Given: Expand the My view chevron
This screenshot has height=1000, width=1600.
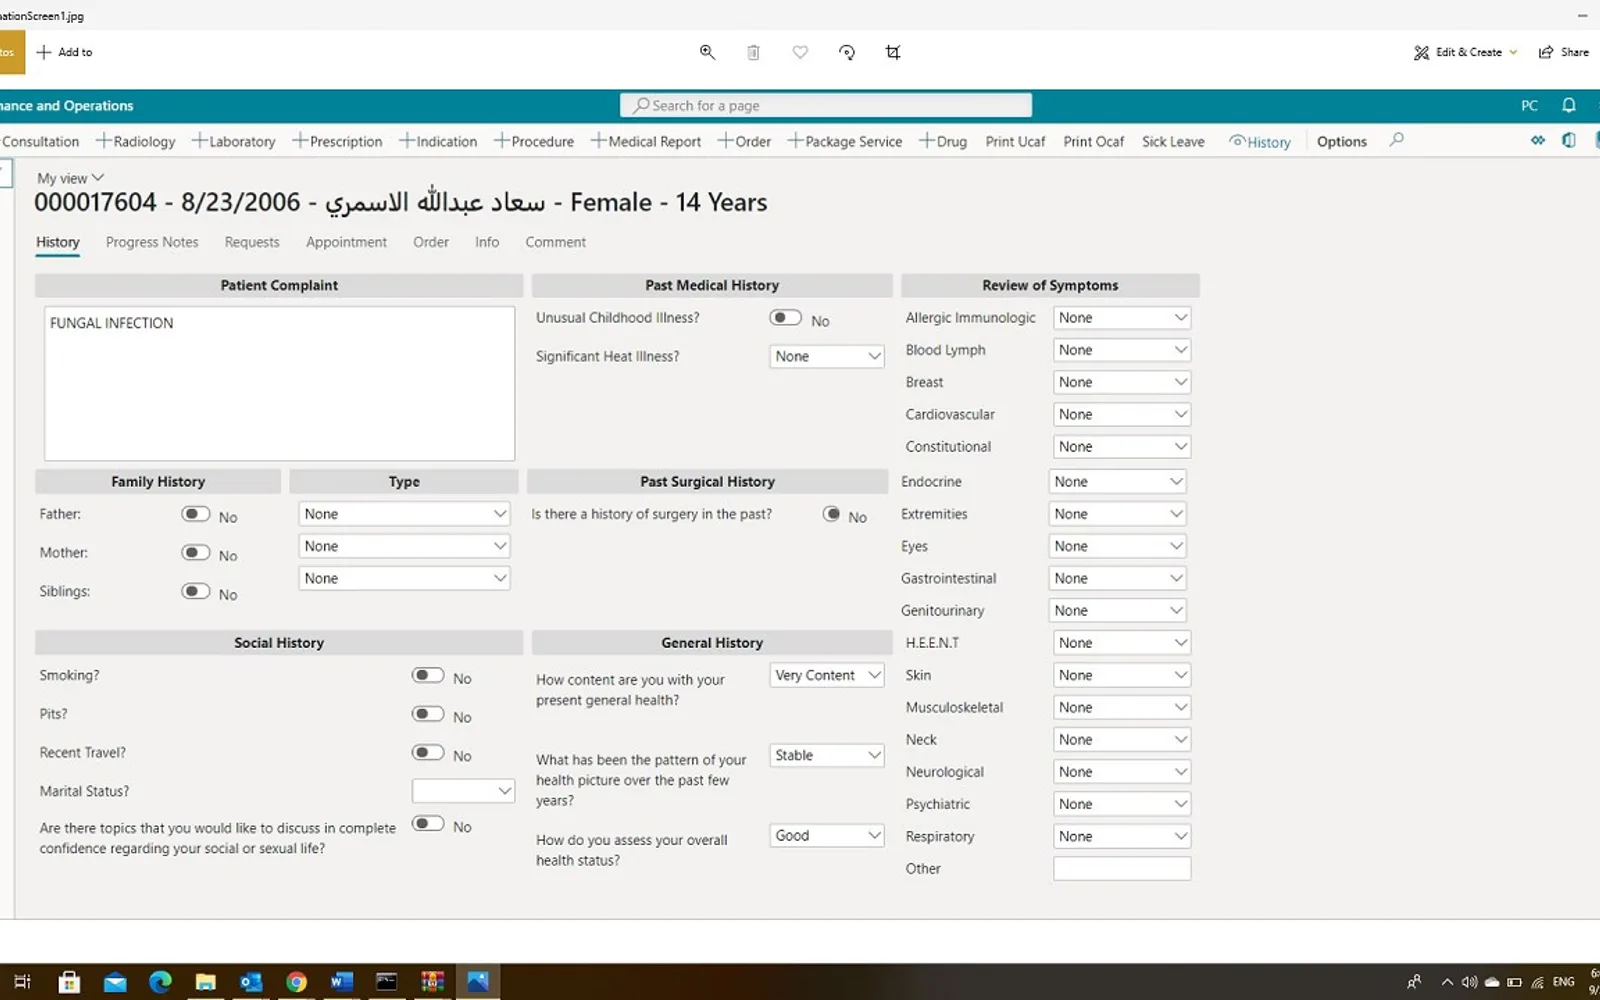Looking at the screenshot, I should [98, 178].
